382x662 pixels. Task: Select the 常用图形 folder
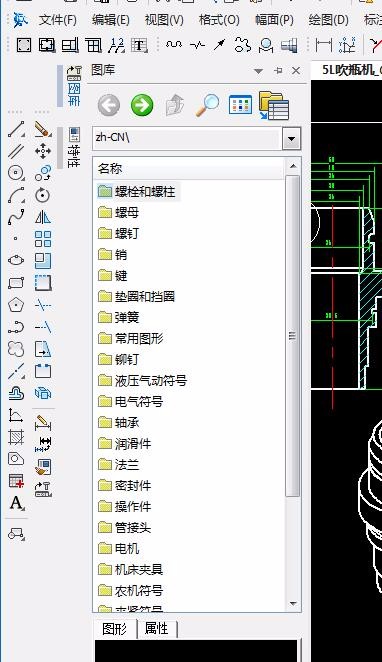click(130, 338)
